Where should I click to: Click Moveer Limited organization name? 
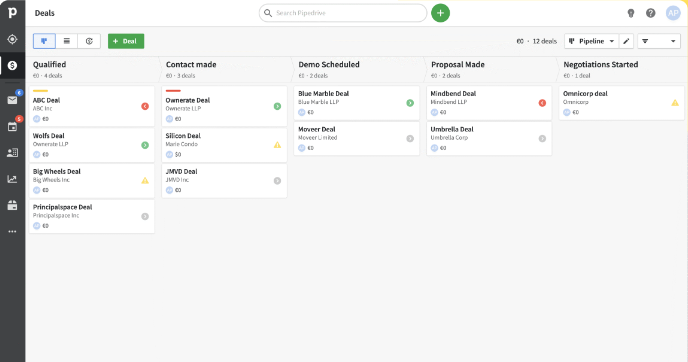point(318,138)
